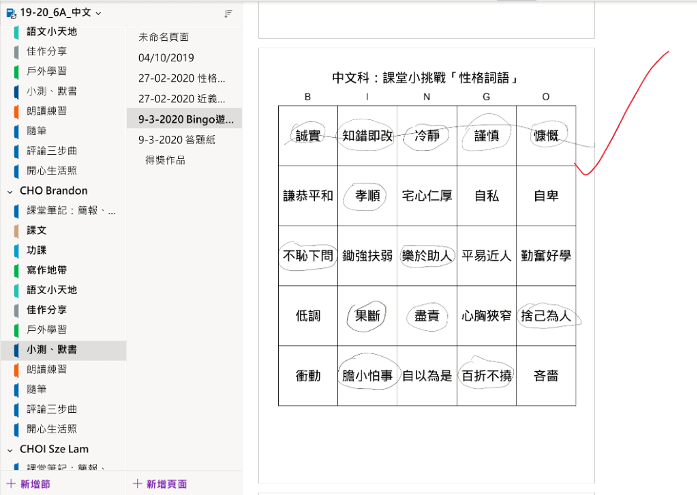The height and width of the screenshot is (495, 697).
Task: Open the 課文 section
Action: pyautogui.click(x=37, y=230)
